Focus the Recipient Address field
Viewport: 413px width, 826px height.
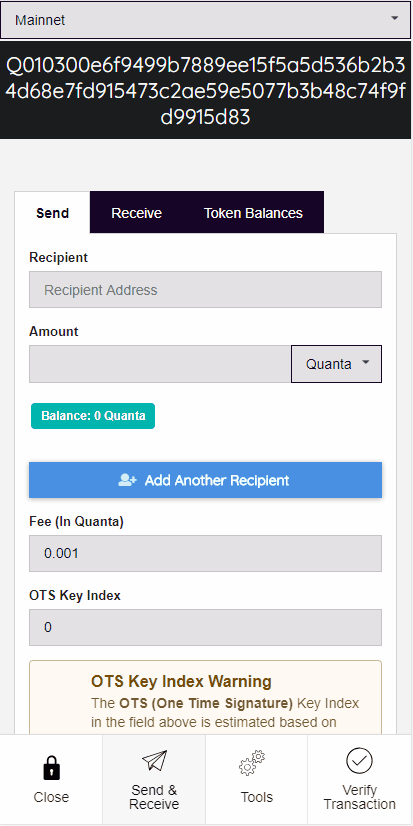coord(205,290)
